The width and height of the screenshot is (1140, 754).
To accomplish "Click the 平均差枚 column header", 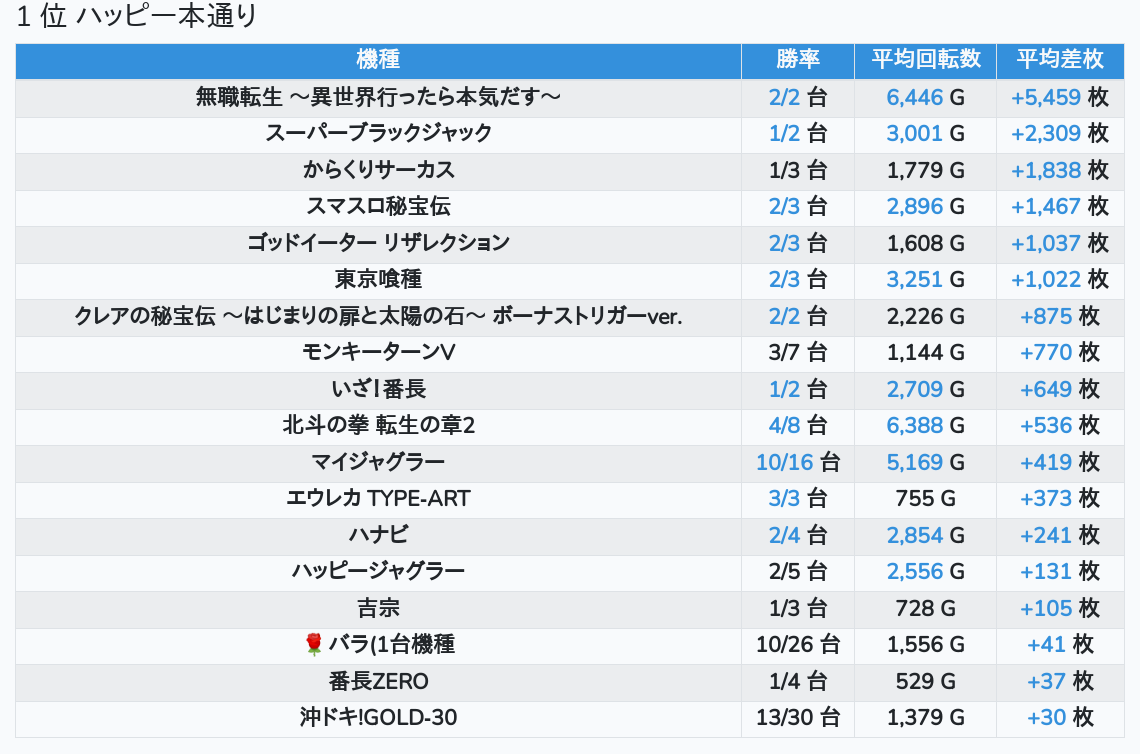I will (1060, 60).
